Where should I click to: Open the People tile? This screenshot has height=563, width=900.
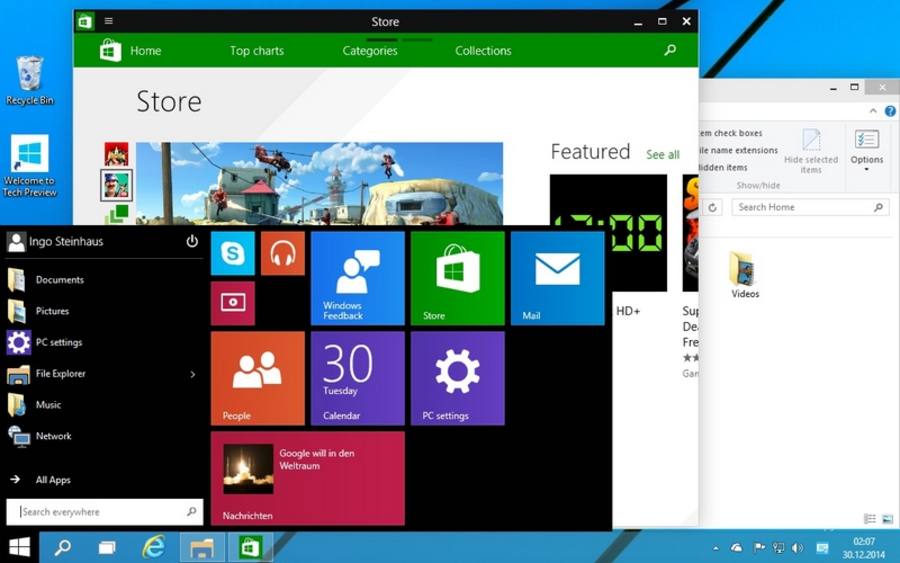pyautogui.click(x=258, y=378)
